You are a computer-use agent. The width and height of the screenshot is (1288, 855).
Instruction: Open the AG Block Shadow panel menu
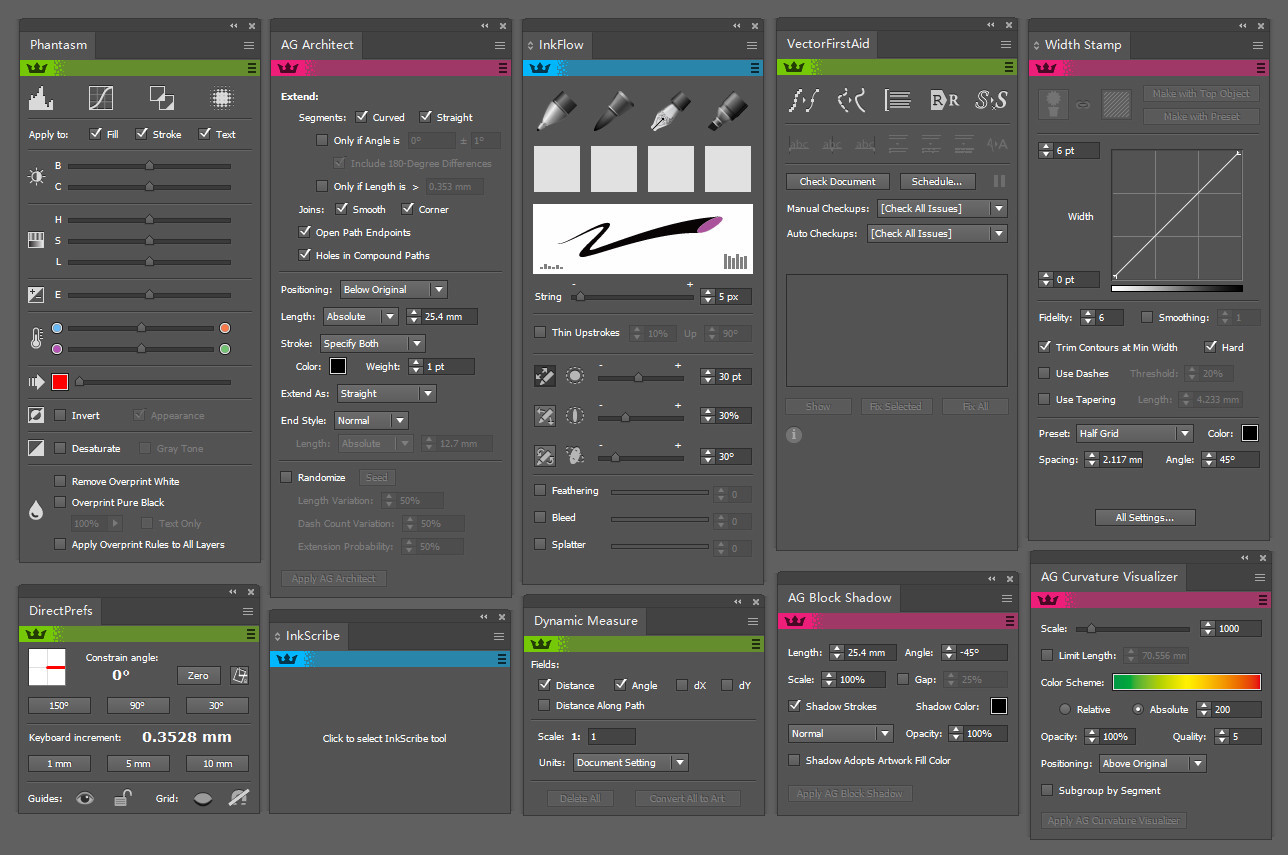coord(1006,598)
